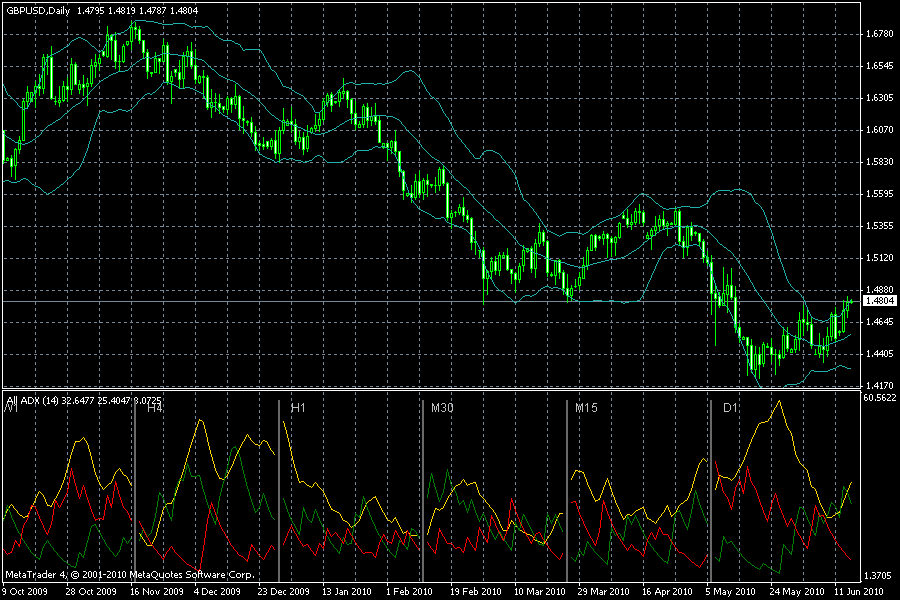Click the 1.4880 price level label
The width and height of the screenshot is (900, 600).
tap(880, 290)
